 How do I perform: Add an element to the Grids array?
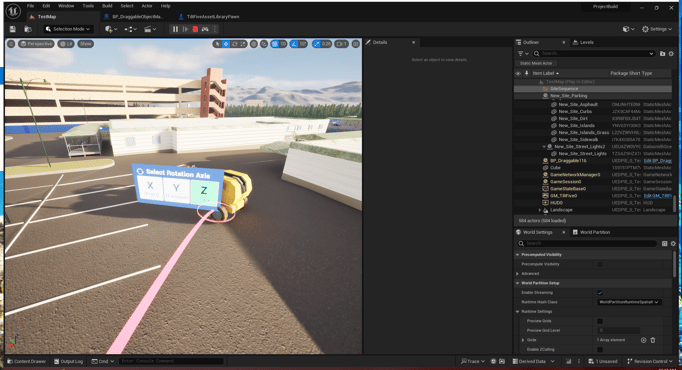[x=643, y=340]
